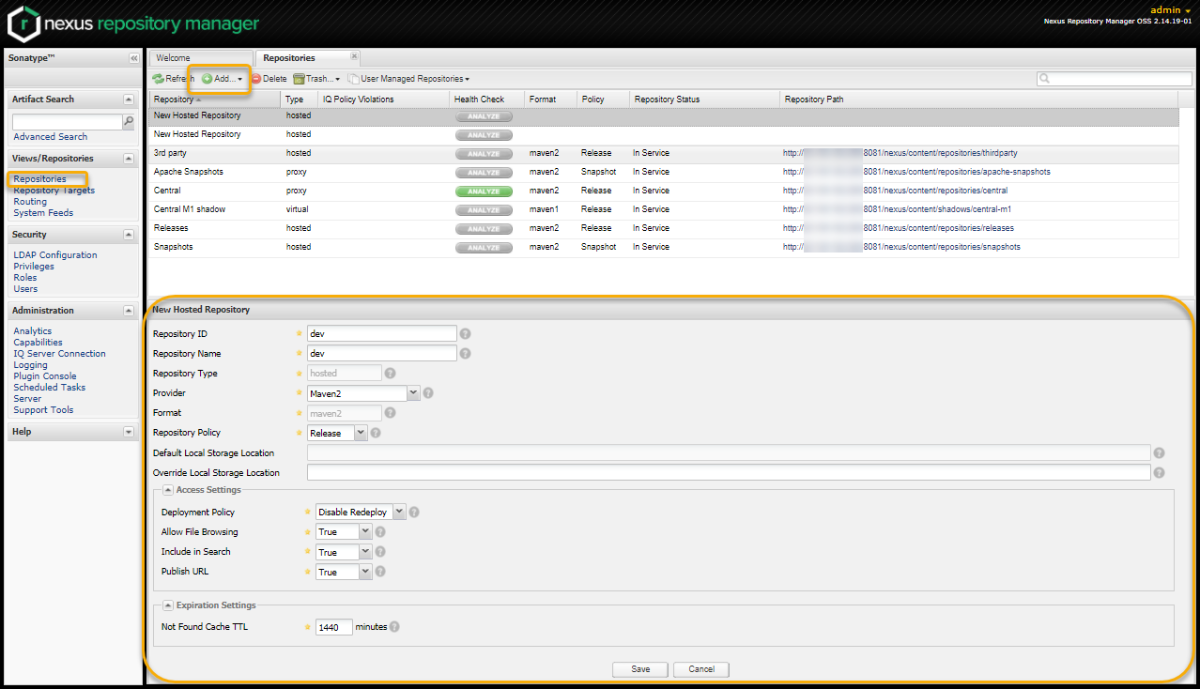Open help for Default Local Storage Location
Image resolution: width=1200 pixels, height=689 pixels.
point(1159,453)
